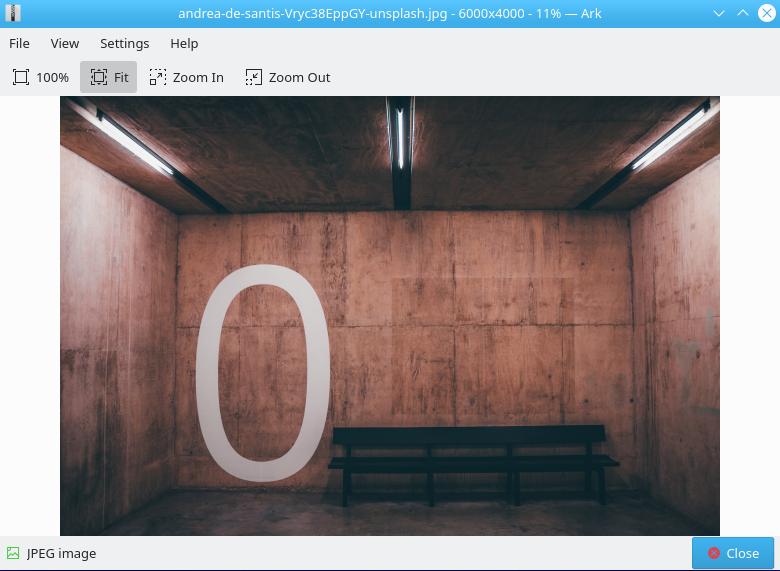This screenshot has height=571, width=780.
Task: Expand the Settings menu
Action: 124,43
